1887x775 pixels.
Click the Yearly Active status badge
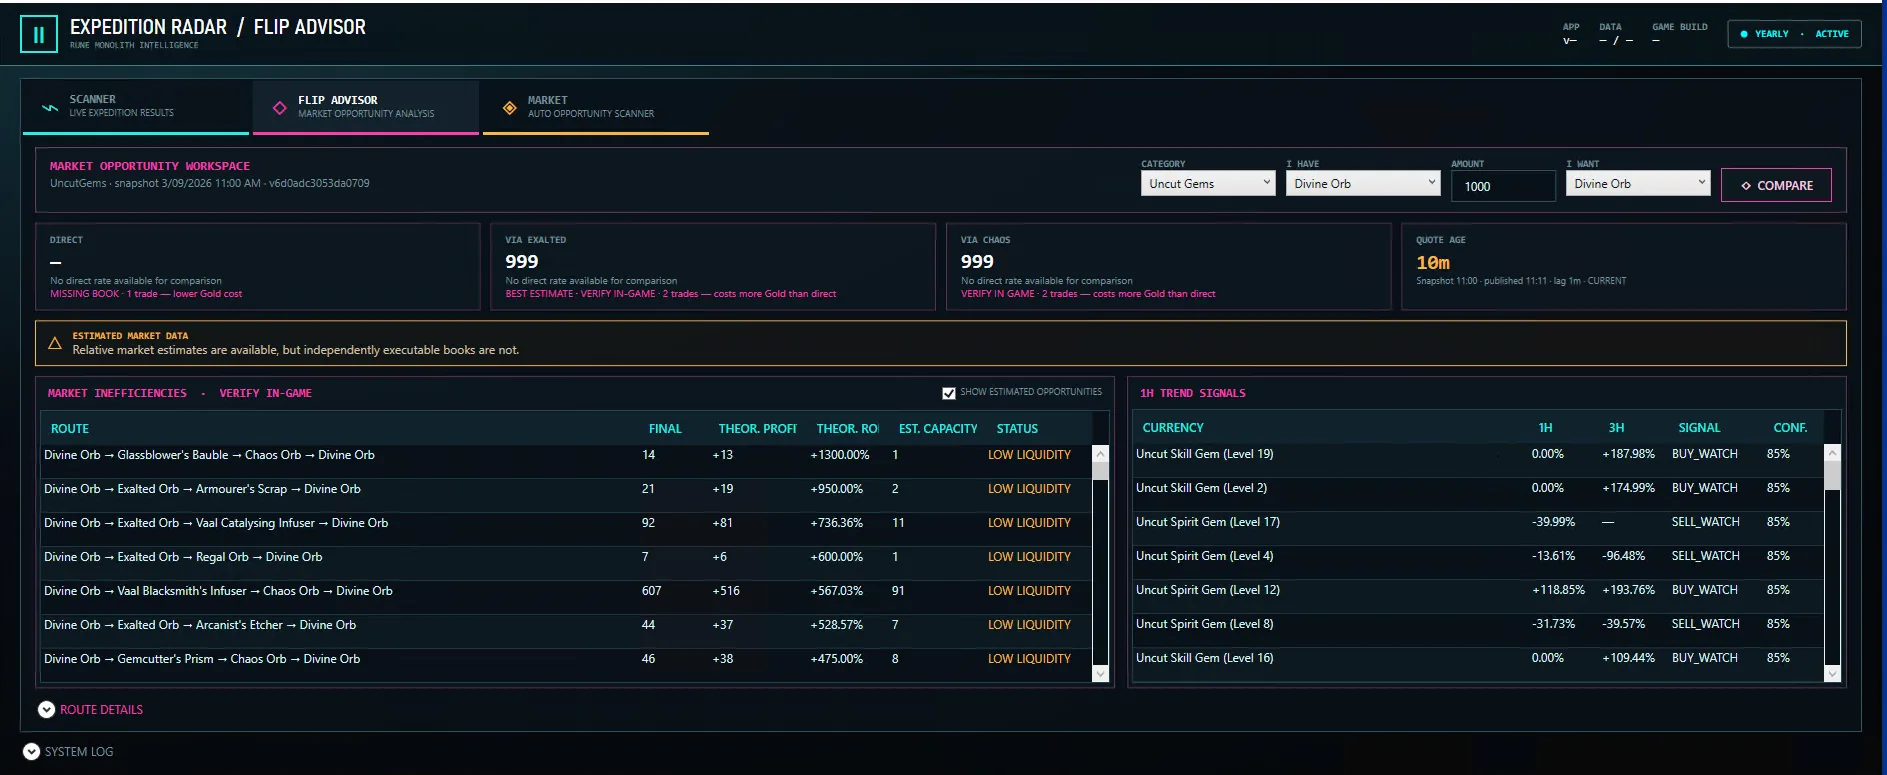point(1794,34)
